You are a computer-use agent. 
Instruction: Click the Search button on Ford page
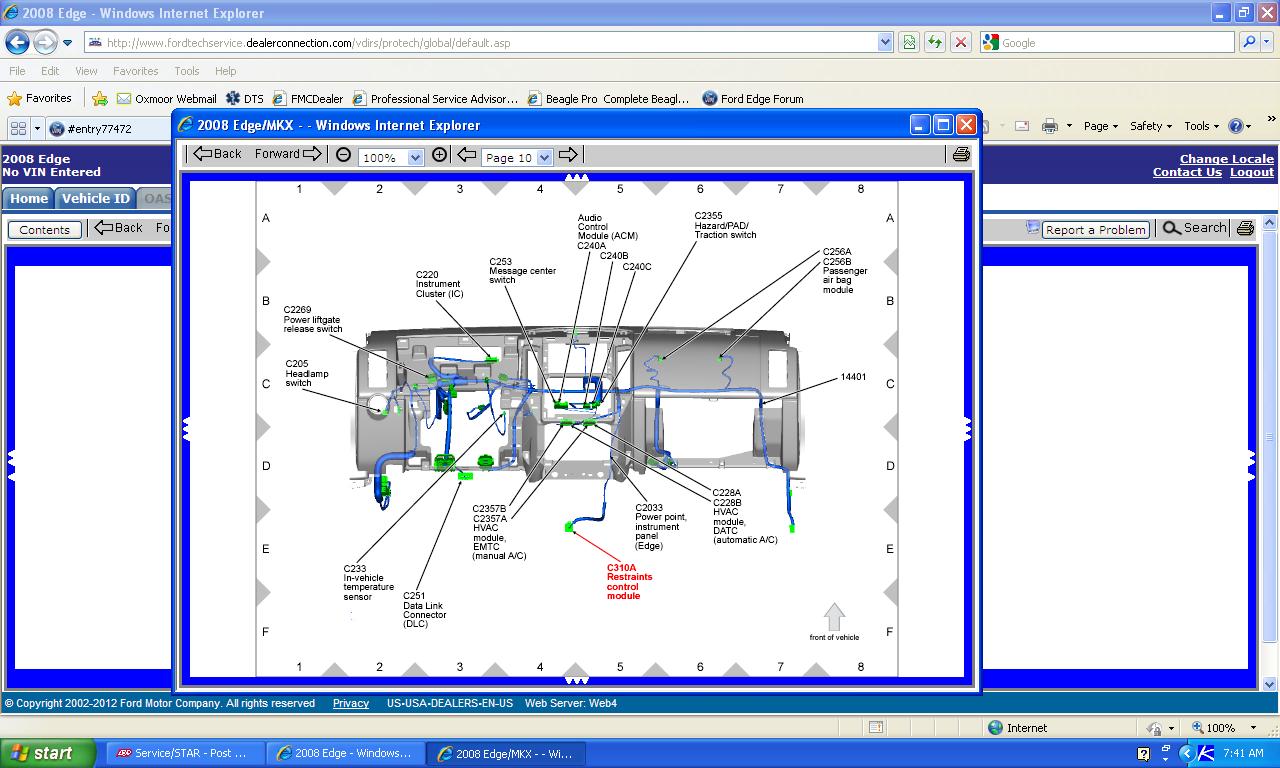[x=1194, y=228]
